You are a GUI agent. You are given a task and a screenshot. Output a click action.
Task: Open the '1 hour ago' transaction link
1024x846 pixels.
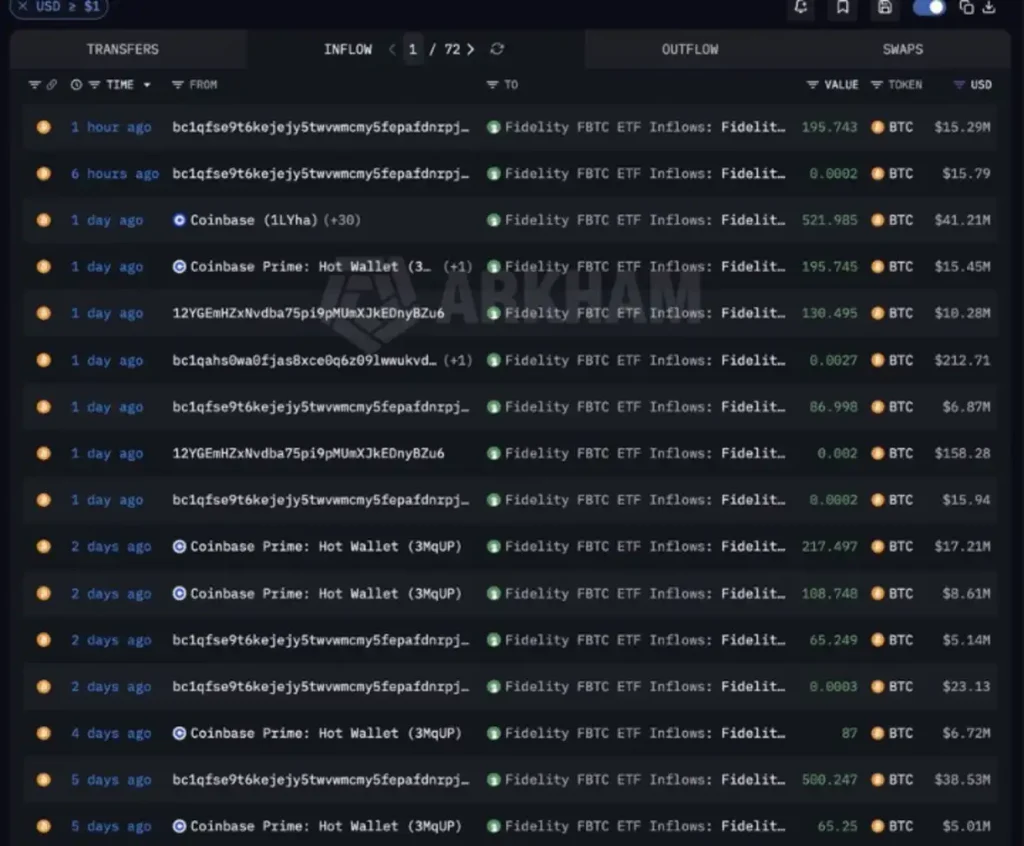[111, 127]
